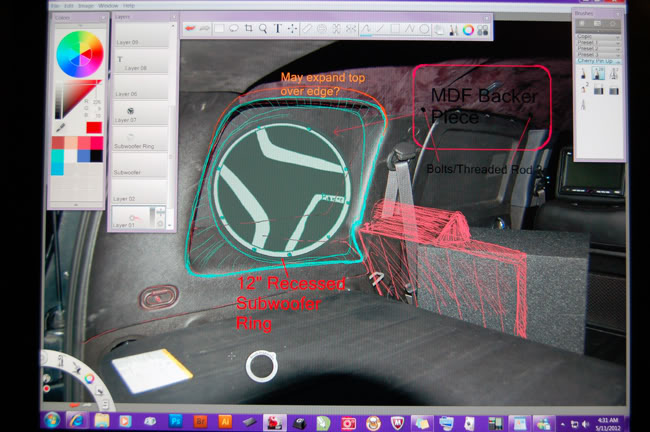Click the four-square UI toggle toolbar icon

[483, 30]
